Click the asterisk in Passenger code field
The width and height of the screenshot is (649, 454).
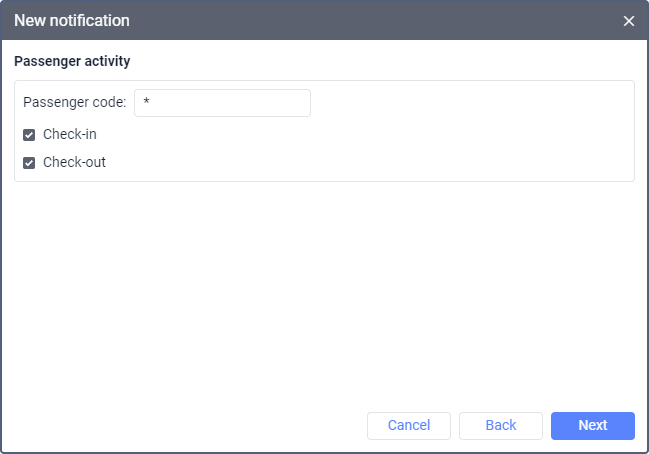click(x=147, y=103)
